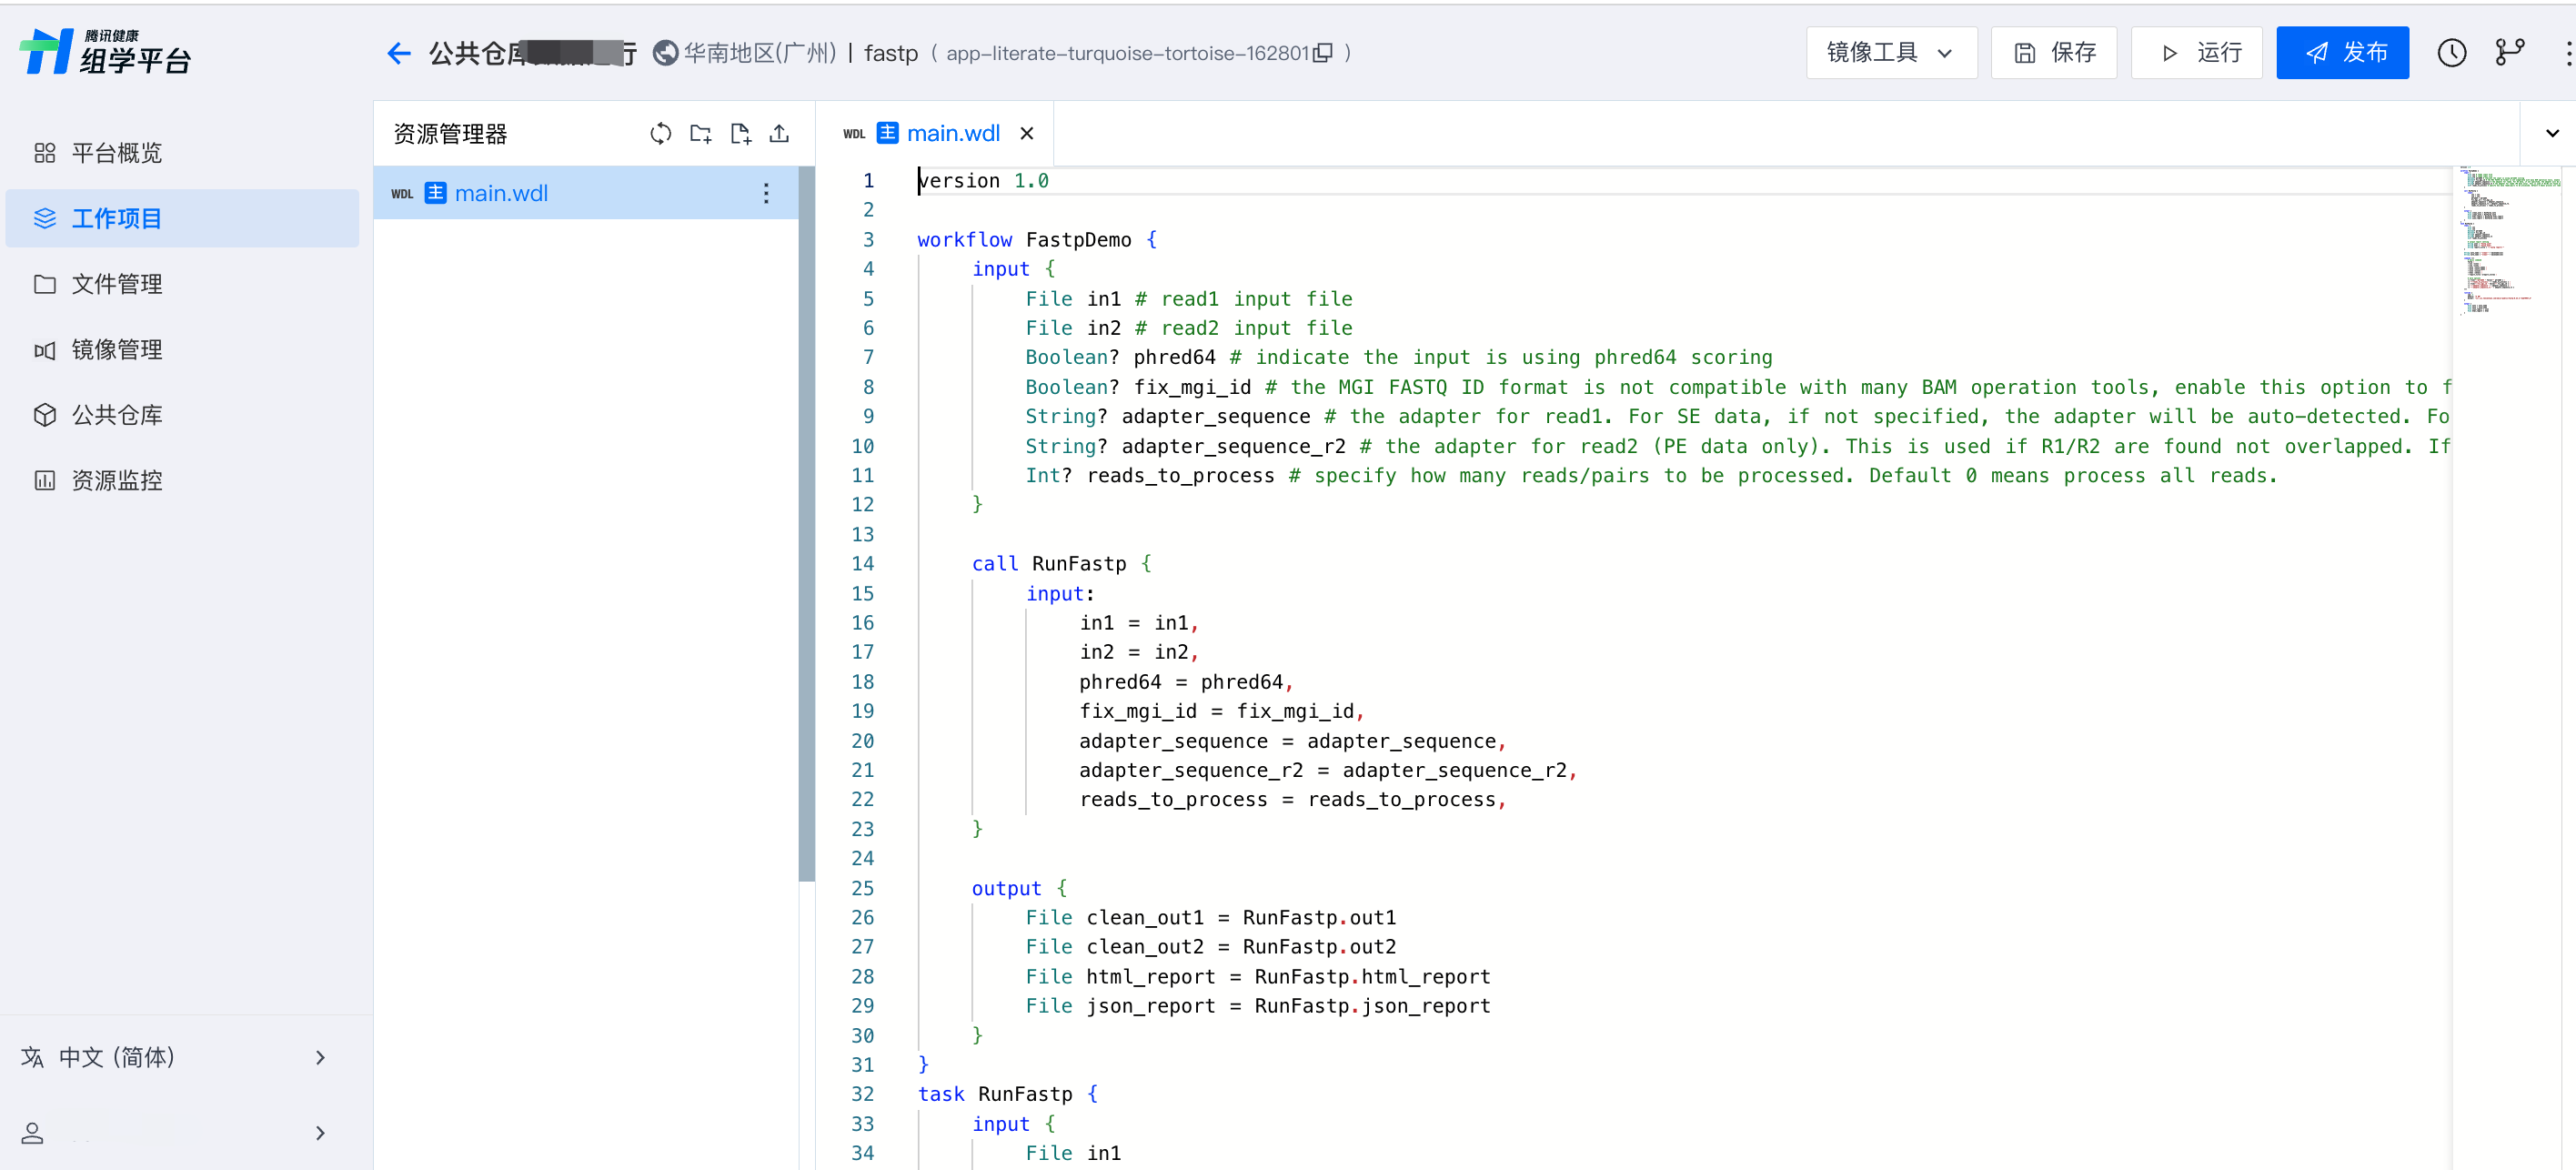Close the main.wdl editor tab
This screenshot has height=1170, width=2576.
pyautogui.click(x=1026, y=133)
